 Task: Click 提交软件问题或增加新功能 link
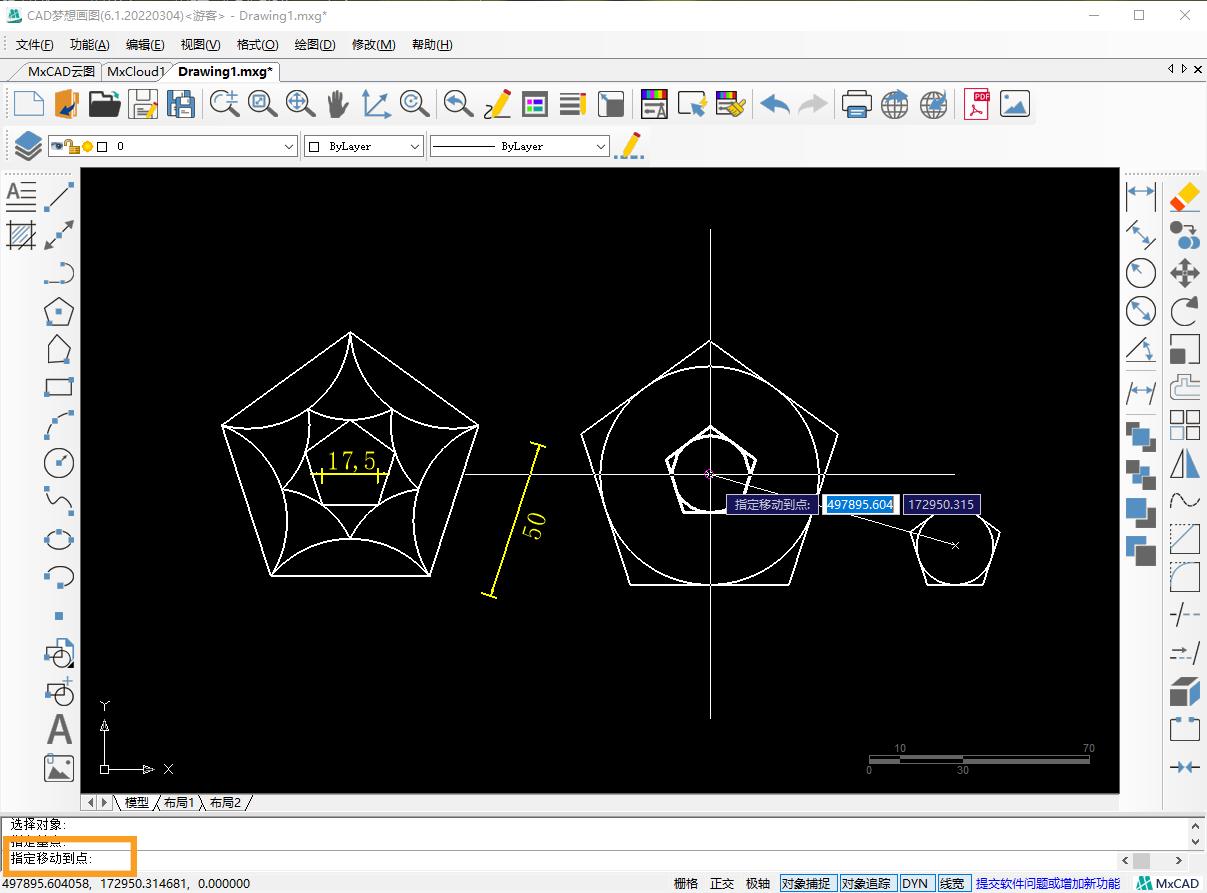(x=1047, y=883)
